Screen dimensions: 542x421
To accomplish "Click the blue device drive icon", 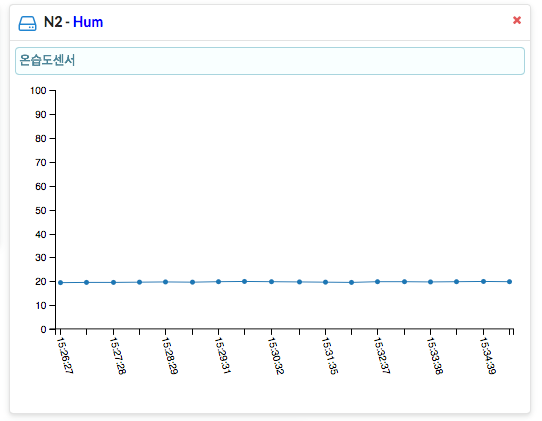I will [x=27, y=23].
